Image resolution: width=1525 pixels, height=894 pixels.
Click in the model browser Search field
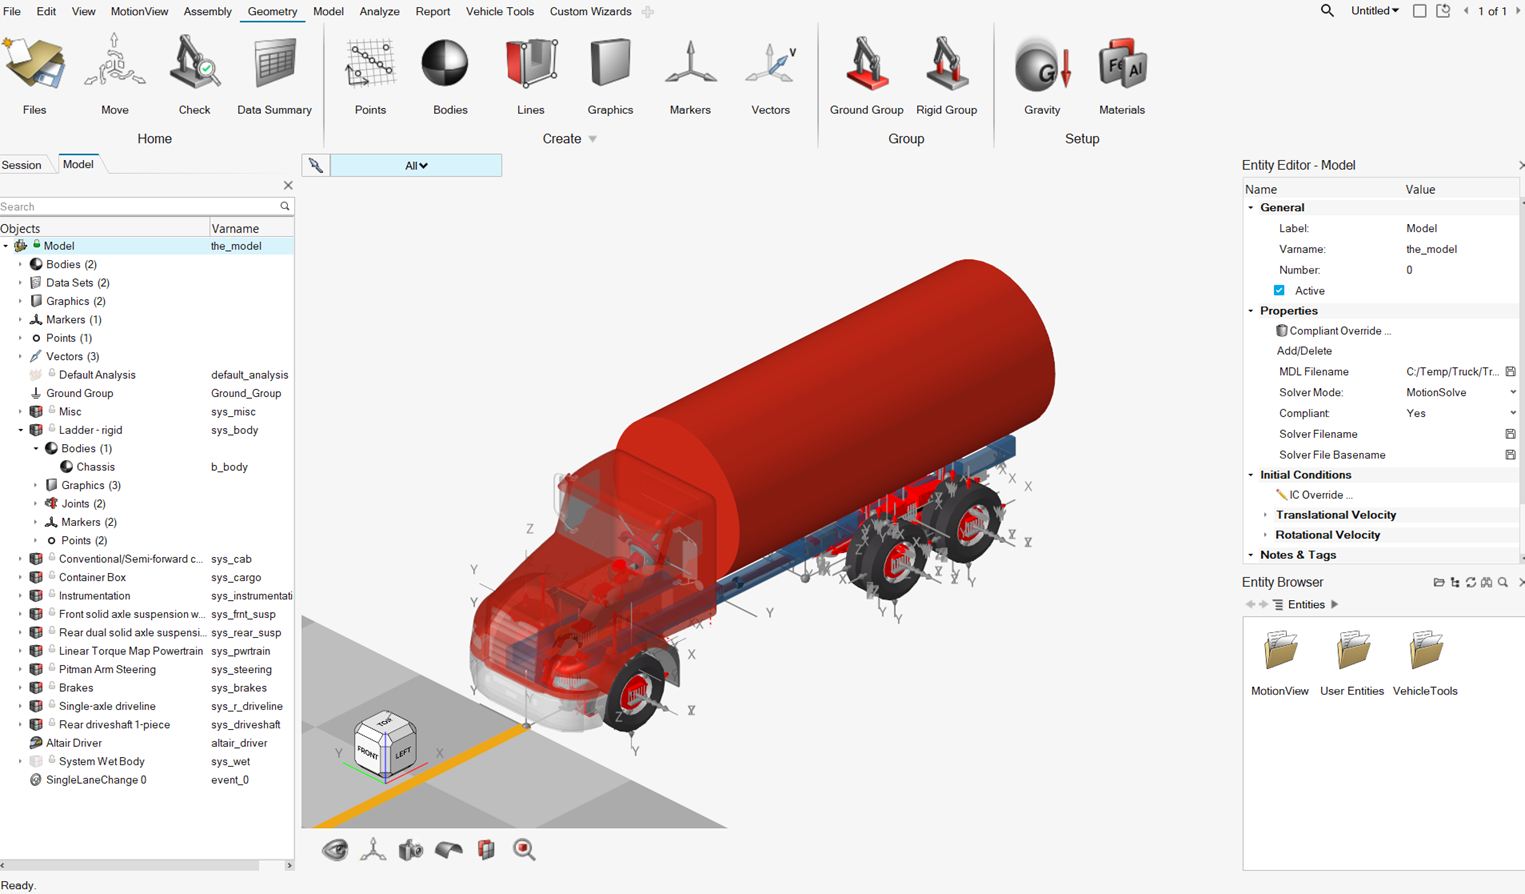tap(140, 207)
